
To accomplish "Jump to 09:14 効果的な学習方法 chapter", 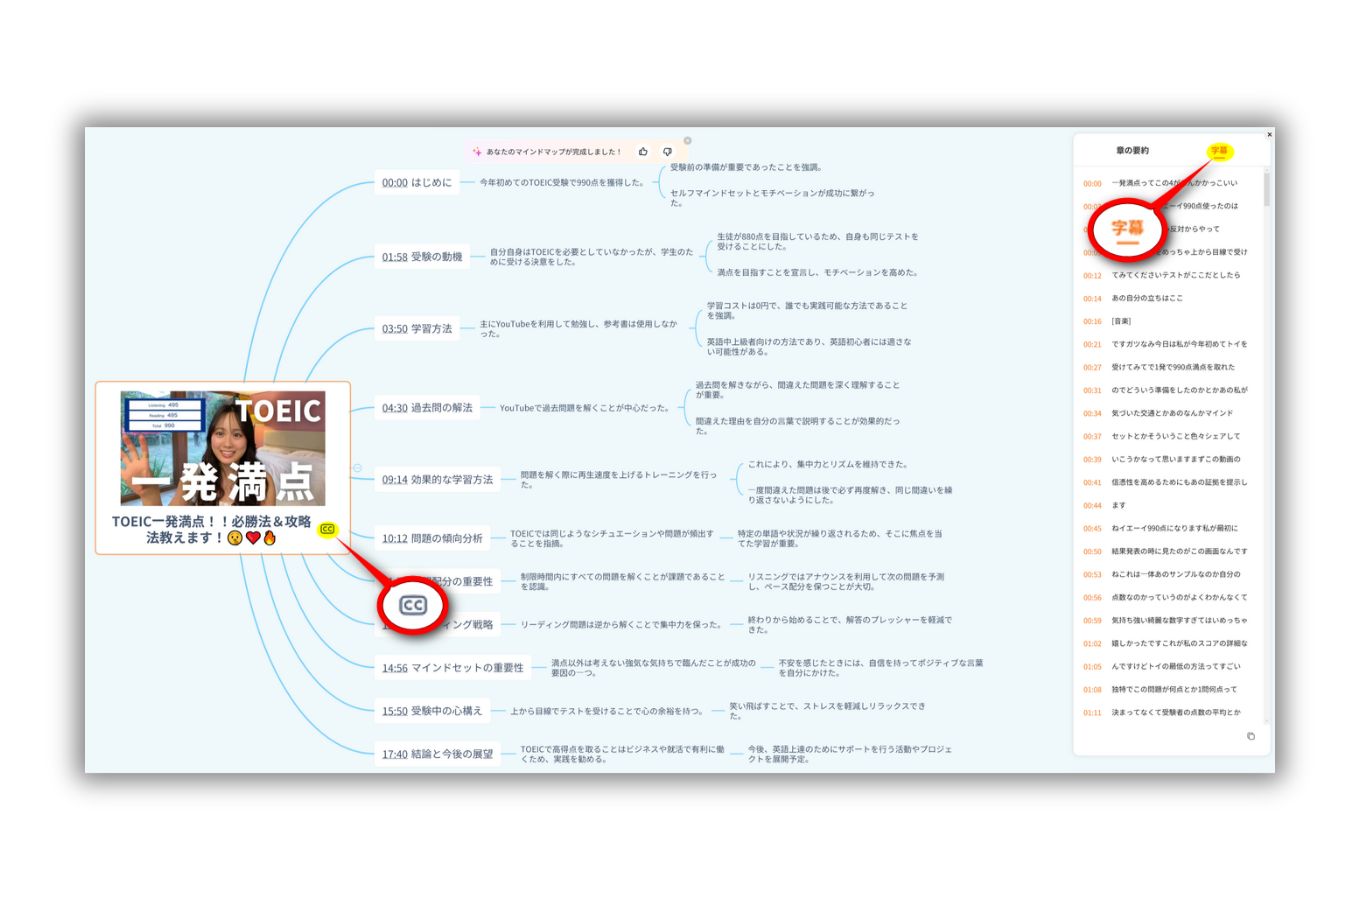I will click(437, 480).
